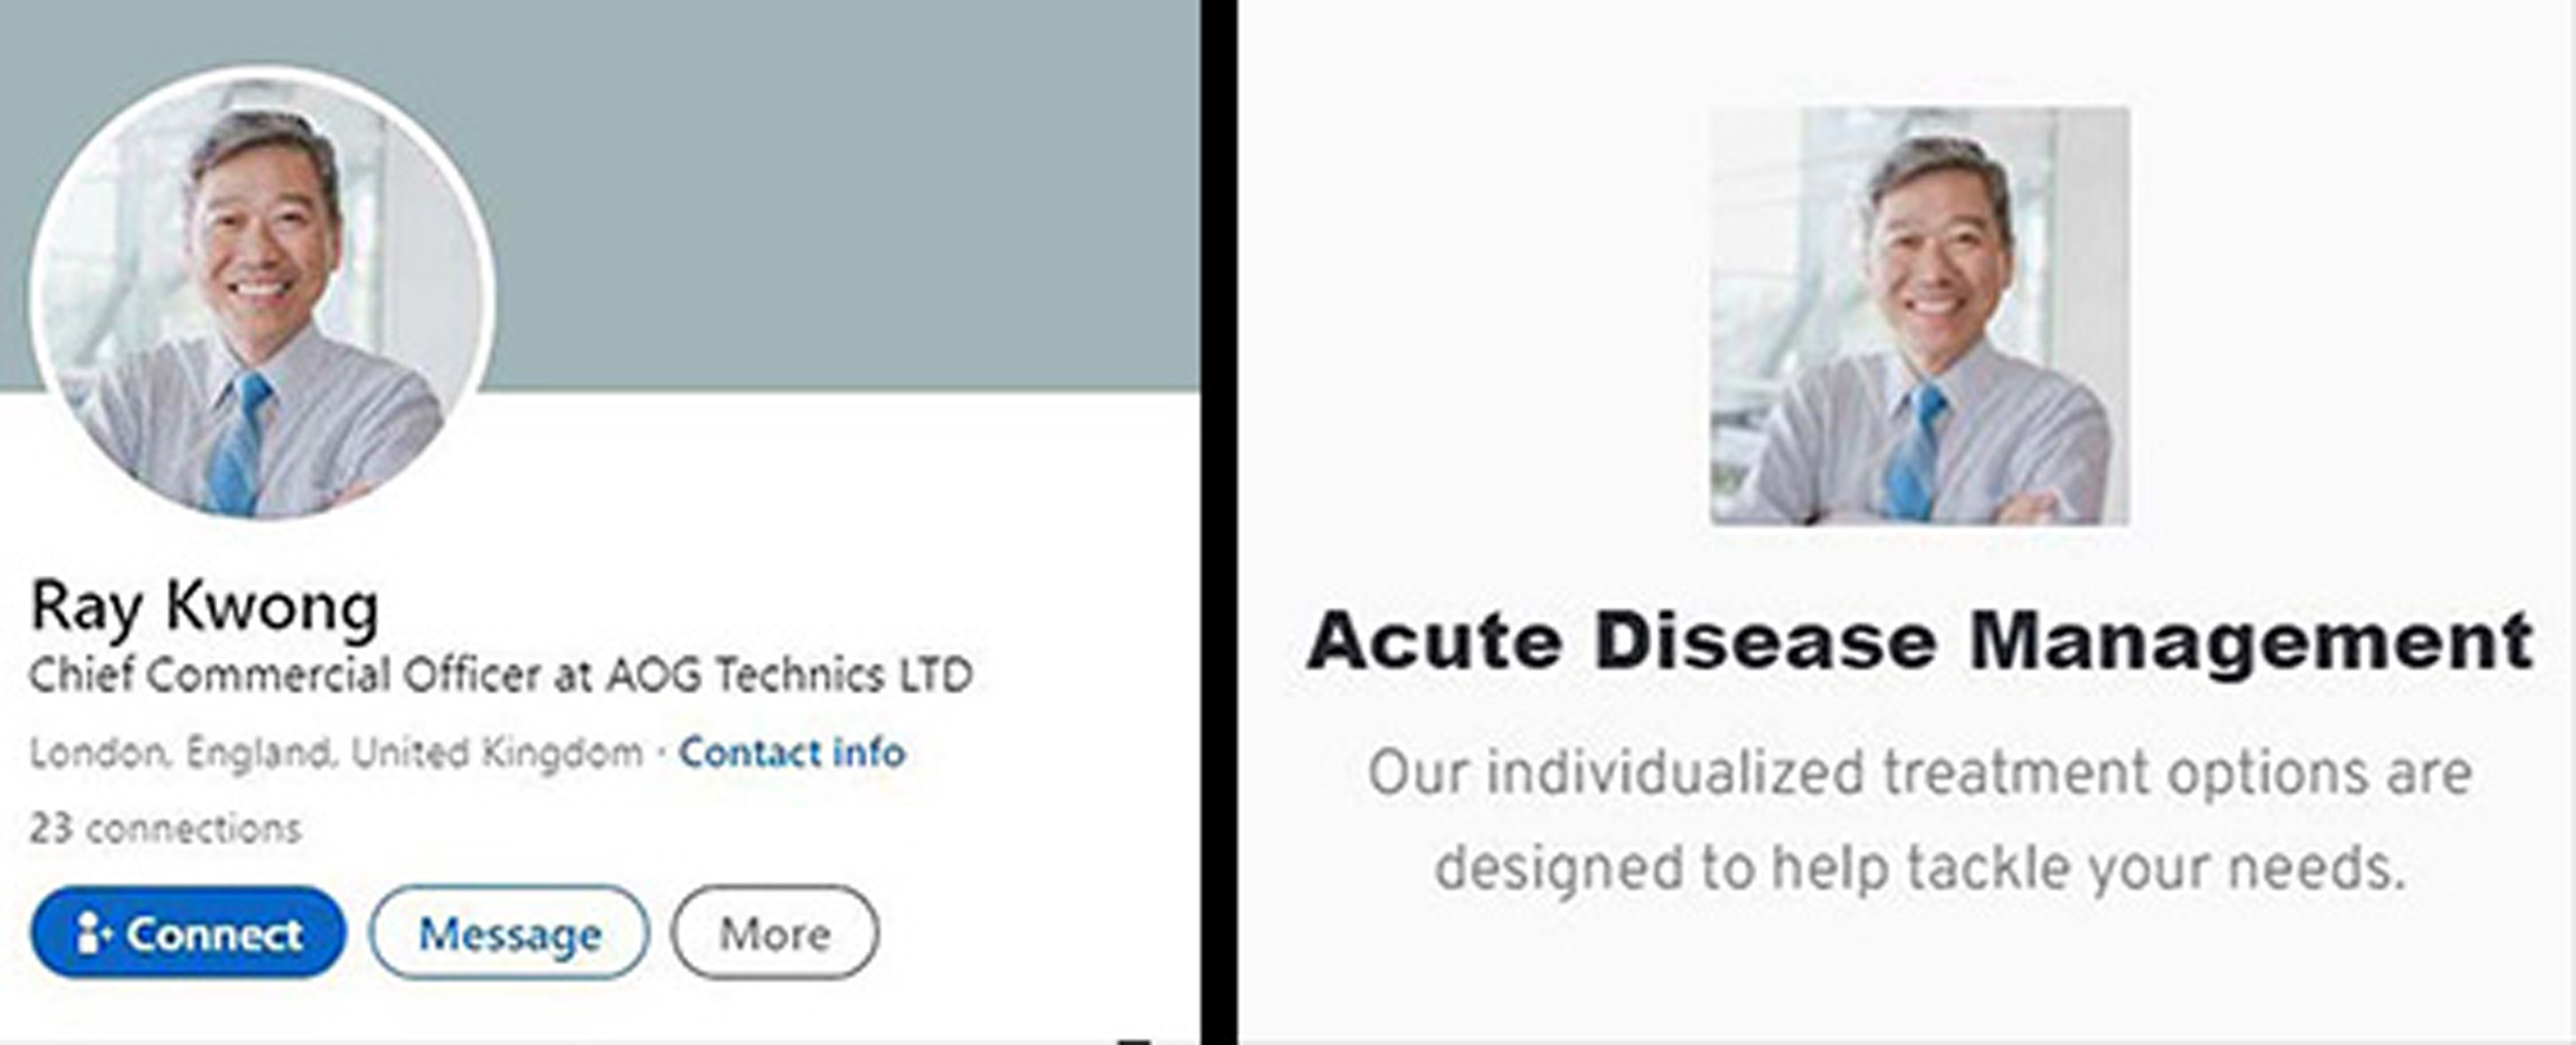The width and height of the screenshot is (2576, 1045).
Task: Click the black vertical divider between panels
Action: tap(1219, 522)
